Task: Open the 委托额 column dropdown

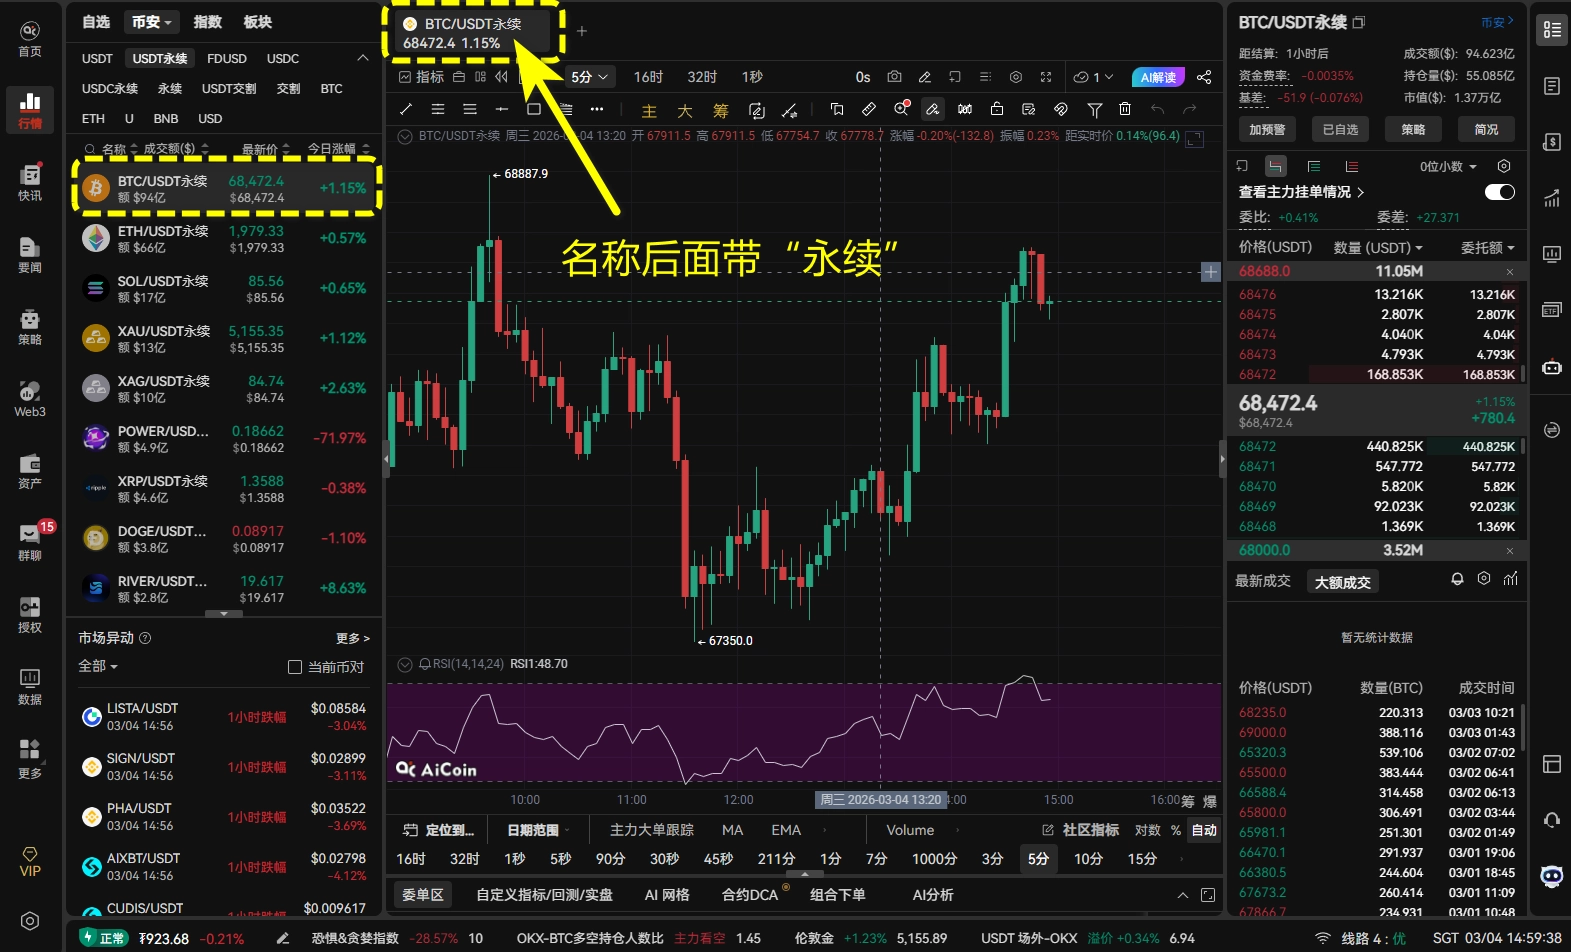Action: coord(1488,247)
